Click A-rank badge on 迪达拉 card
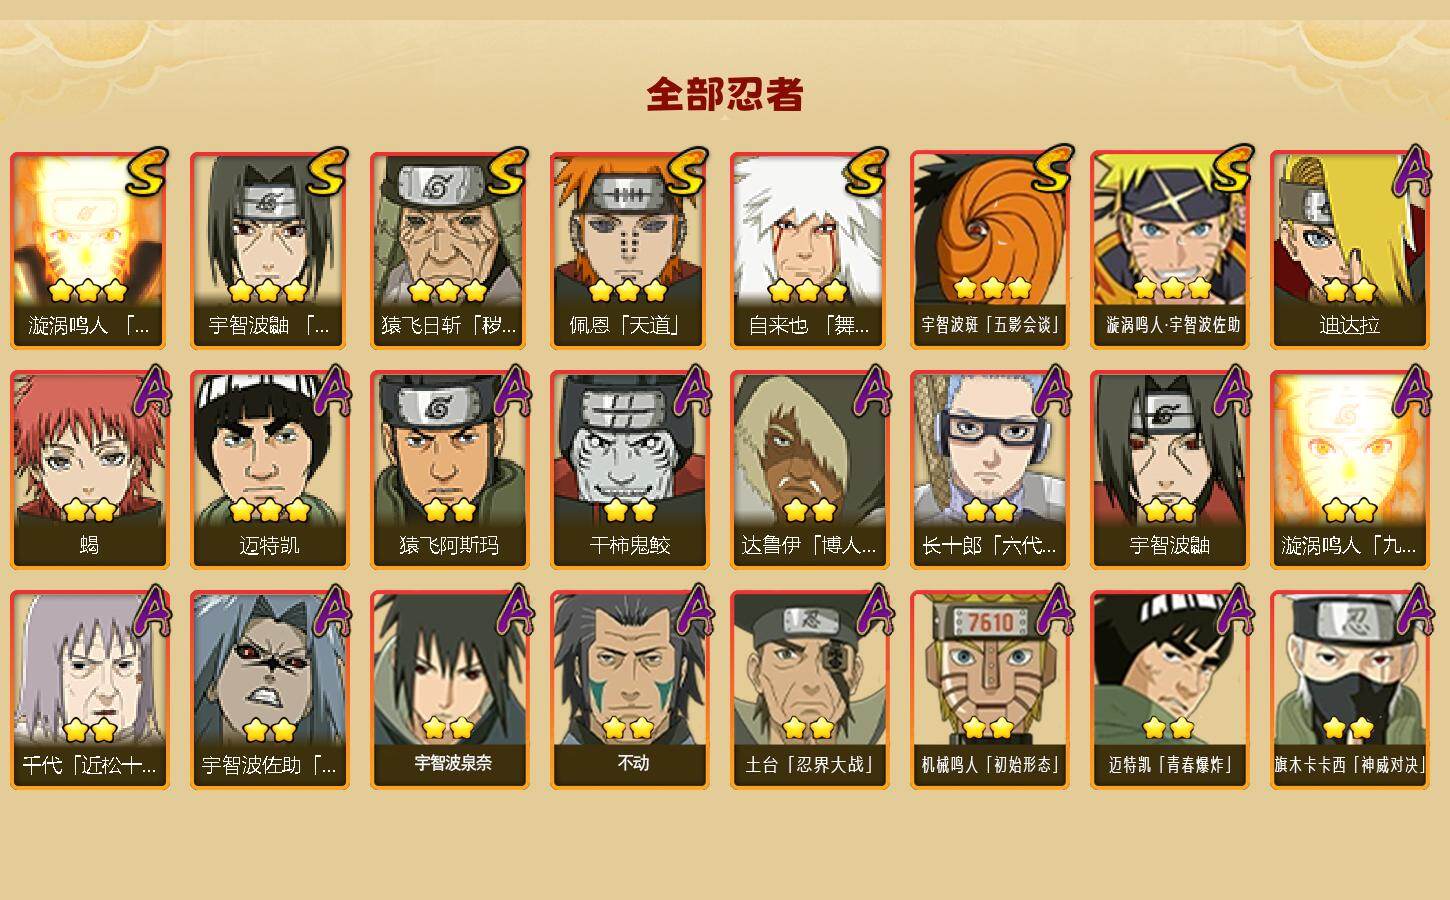 coord(1411,172)
